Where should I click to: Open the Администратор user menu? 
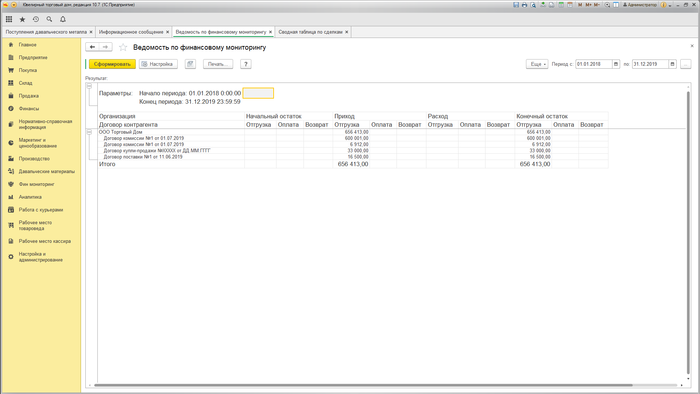tap(640, 5)
